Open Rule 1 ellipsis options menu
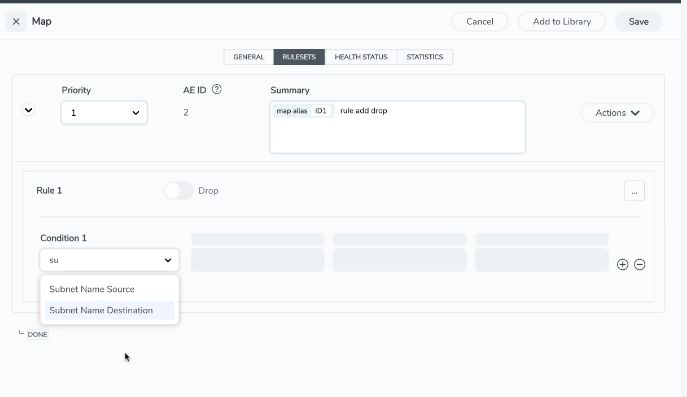 [634, 191]
